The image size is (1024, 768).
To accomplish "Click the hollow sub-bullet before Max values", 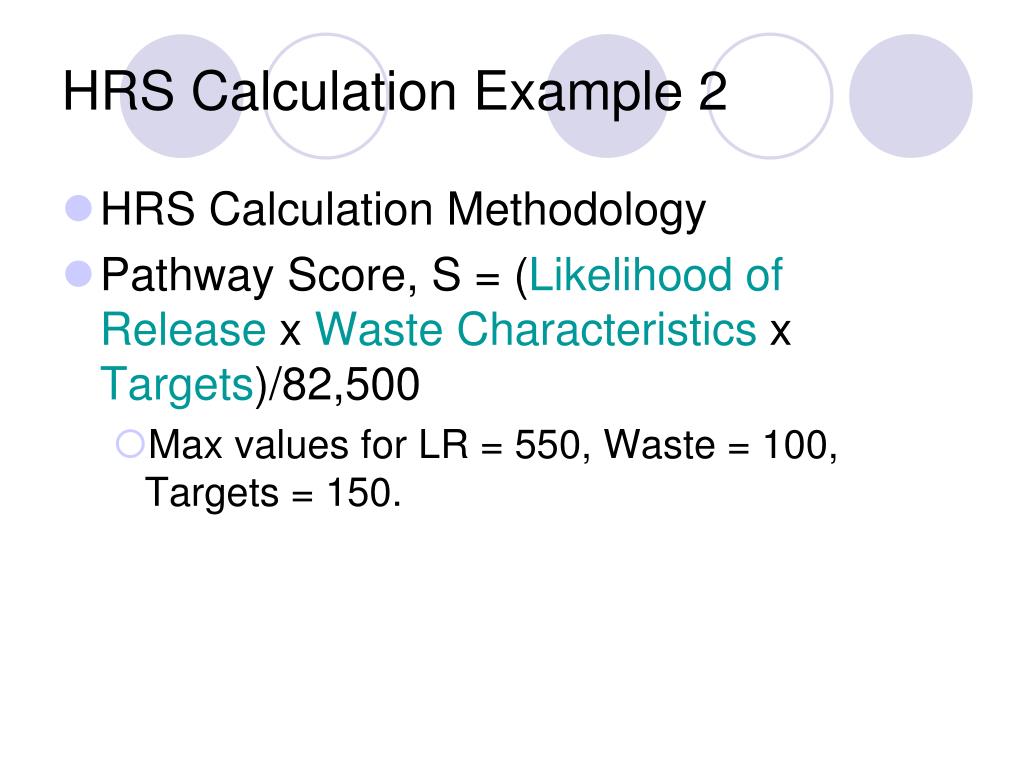I will 130,444.
